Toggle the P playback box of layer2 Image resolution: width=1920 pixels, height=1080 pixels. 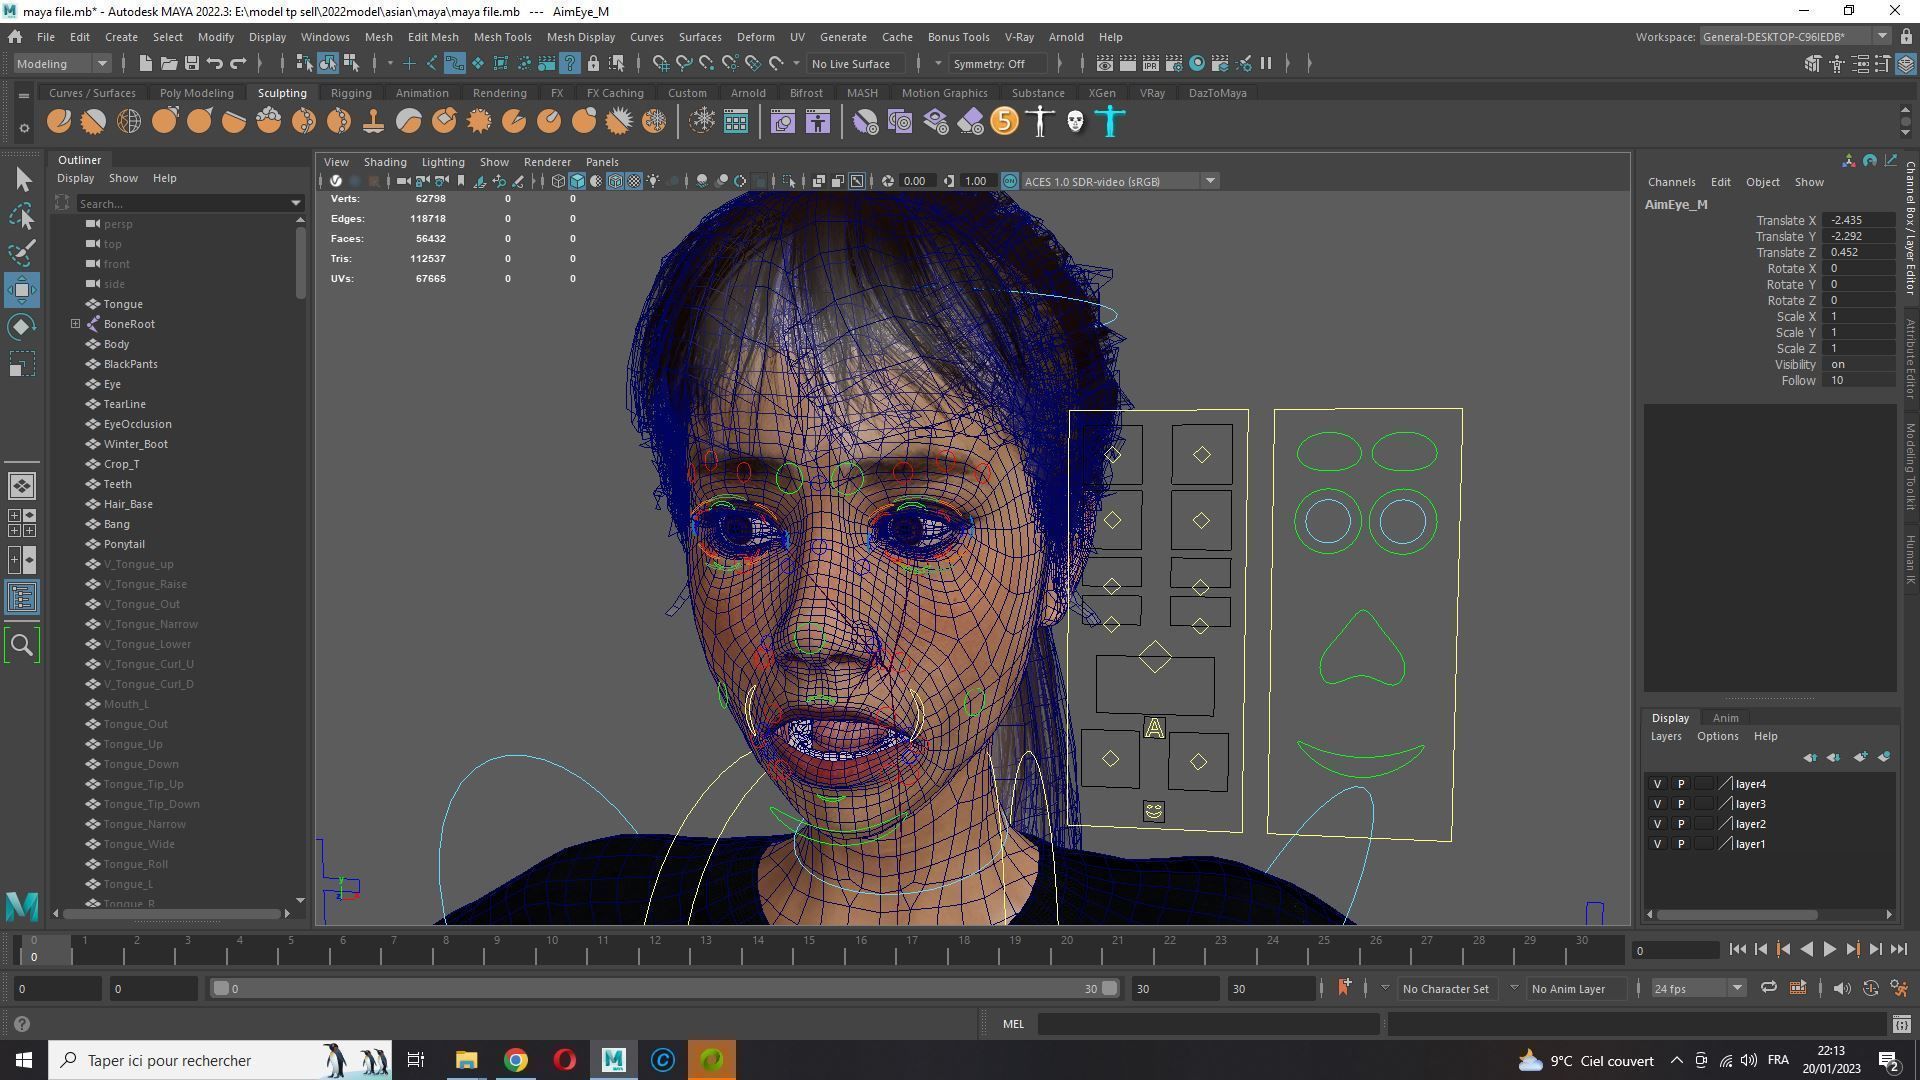pyautogui.click(x=1681, y=824)
